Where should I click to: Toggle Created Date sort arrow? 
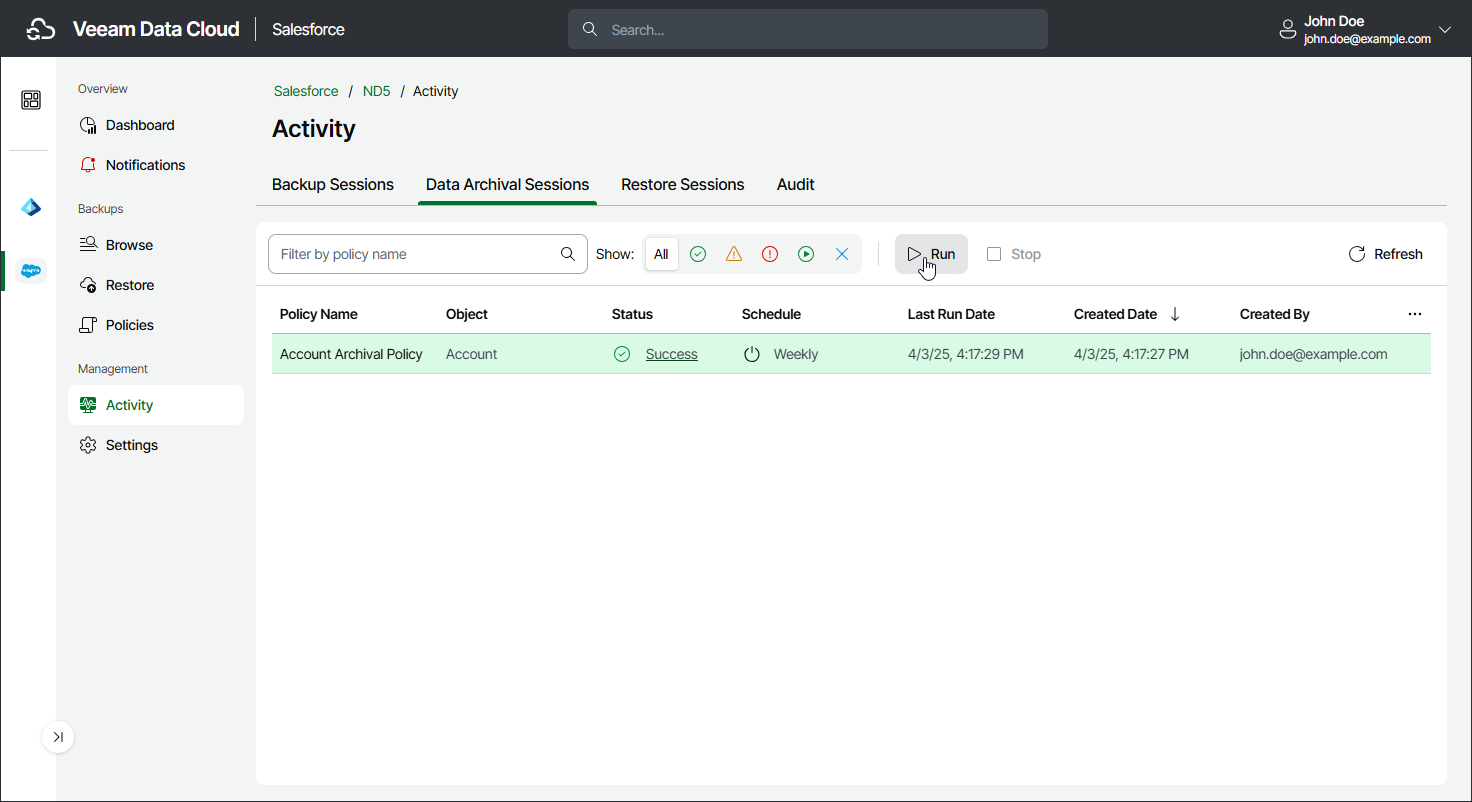[1175, 314]
